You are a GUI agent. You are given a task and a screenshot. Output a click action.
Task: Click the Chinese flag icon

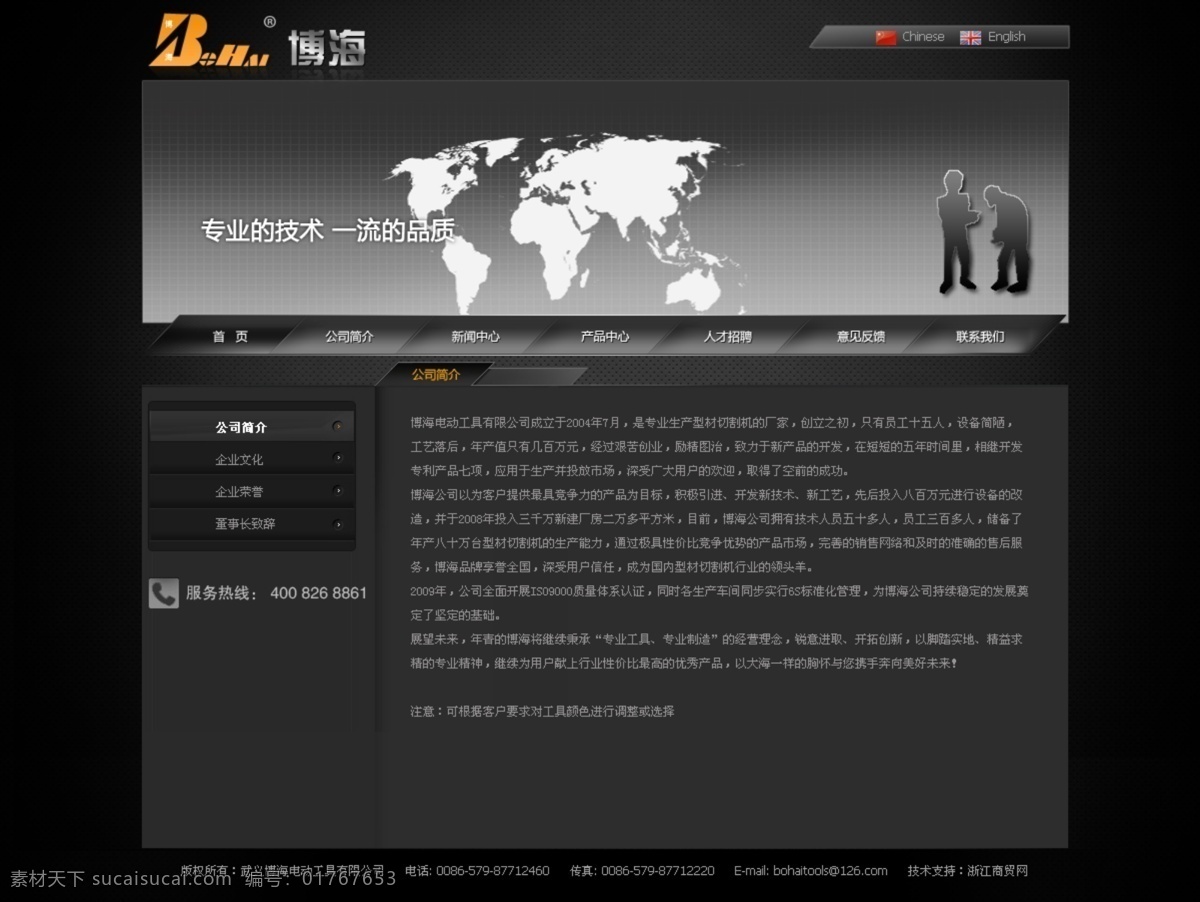tap(886, 37)
